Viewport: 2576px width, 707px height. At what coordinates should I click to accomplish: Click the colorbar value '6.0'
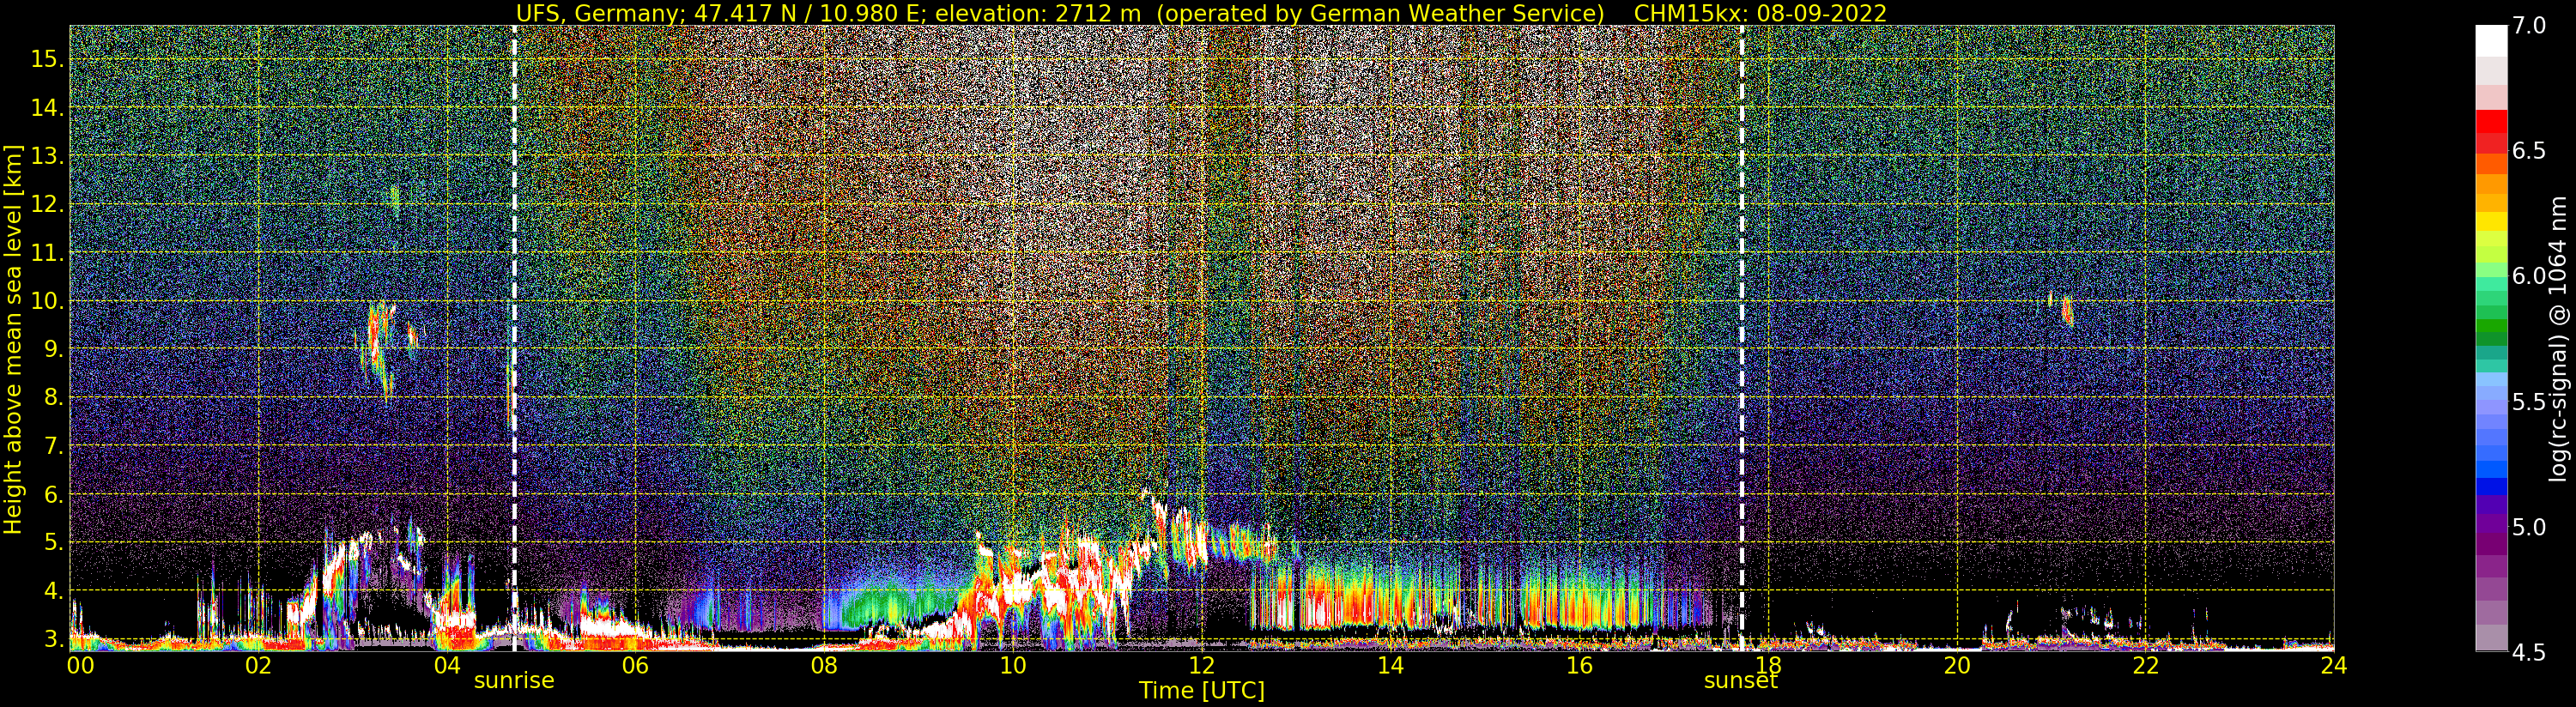[x=2529, y=276]
